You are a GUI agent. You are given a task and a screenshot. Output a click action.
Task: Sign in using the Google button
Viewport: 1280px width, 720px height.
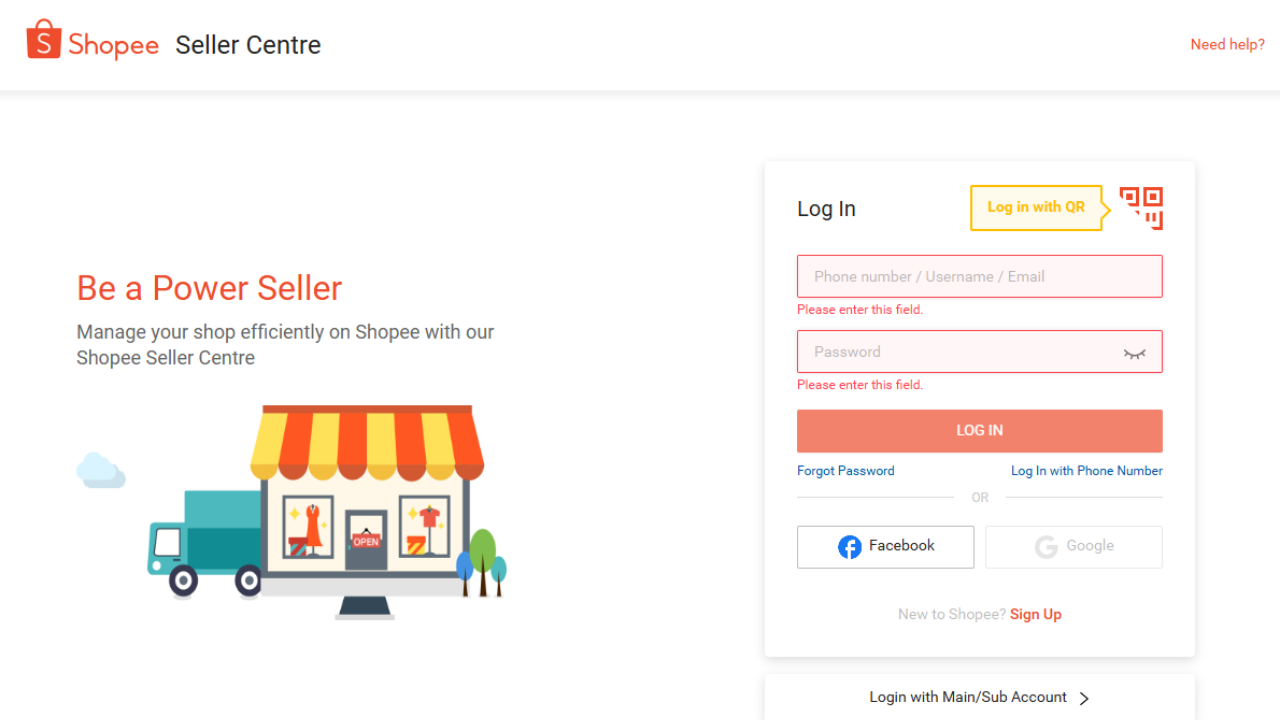1074,547
